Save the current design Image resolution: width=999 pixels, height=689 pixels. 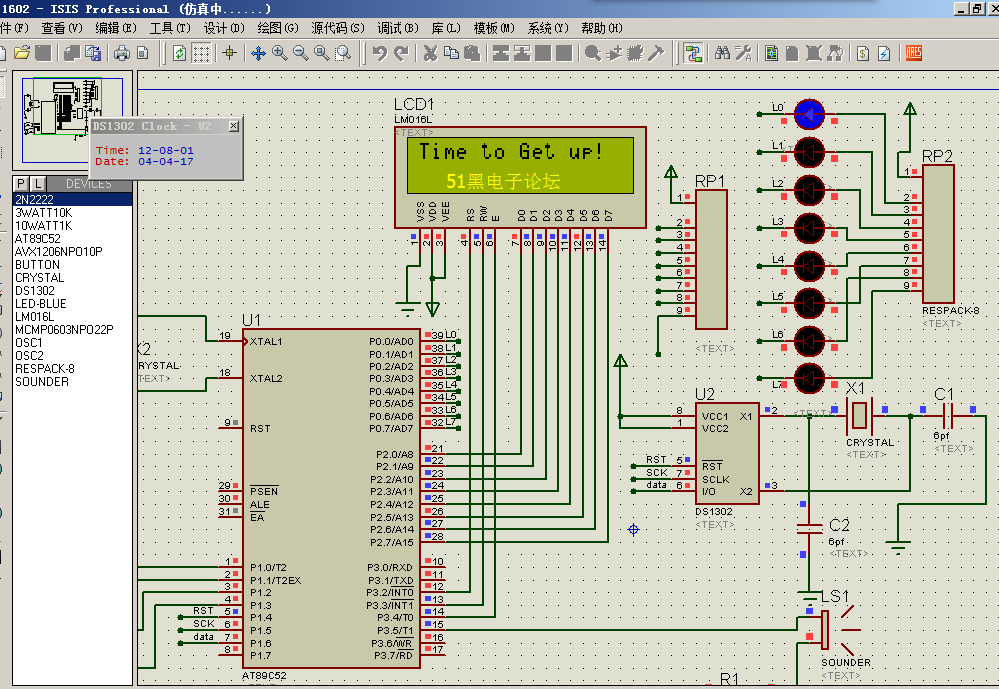coord(43,53)
